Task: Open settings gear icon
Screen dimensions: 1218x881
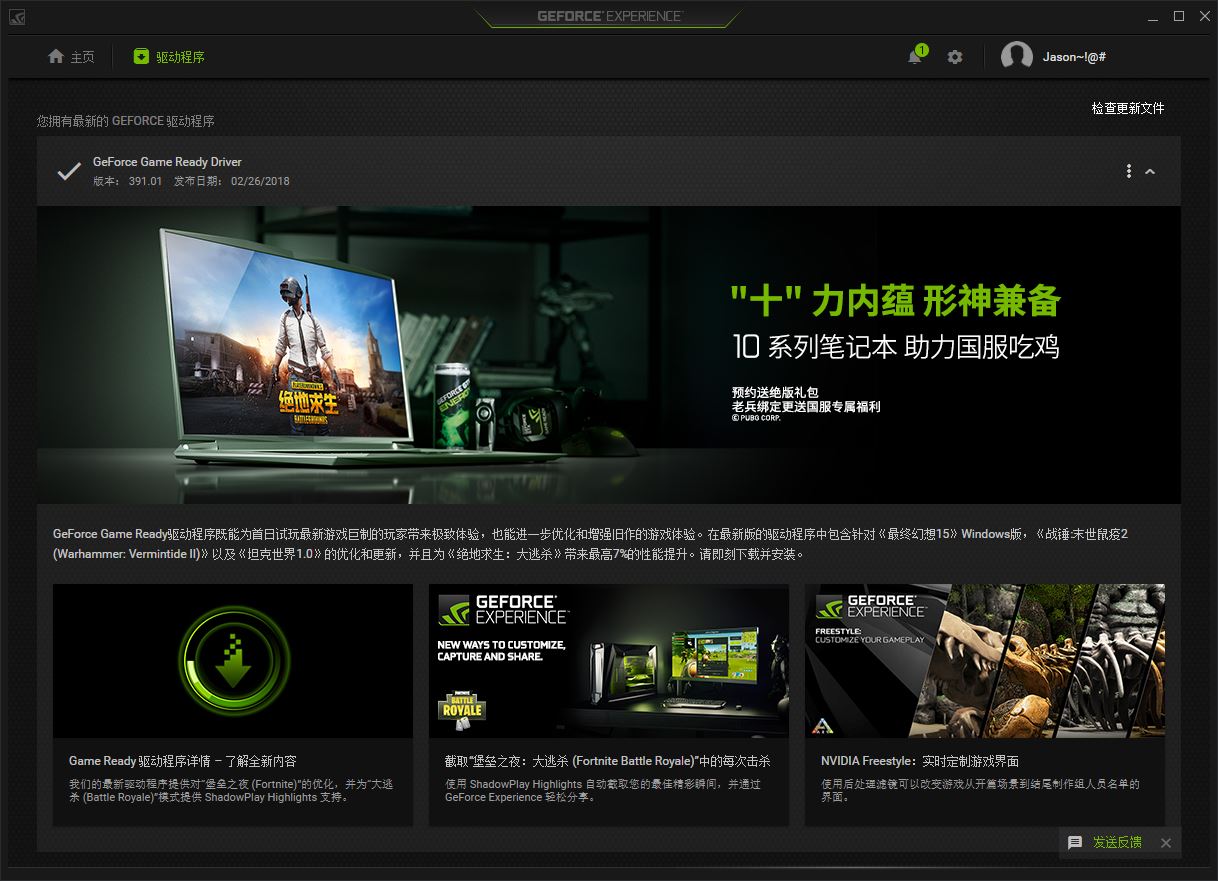Action: (955, 57)
